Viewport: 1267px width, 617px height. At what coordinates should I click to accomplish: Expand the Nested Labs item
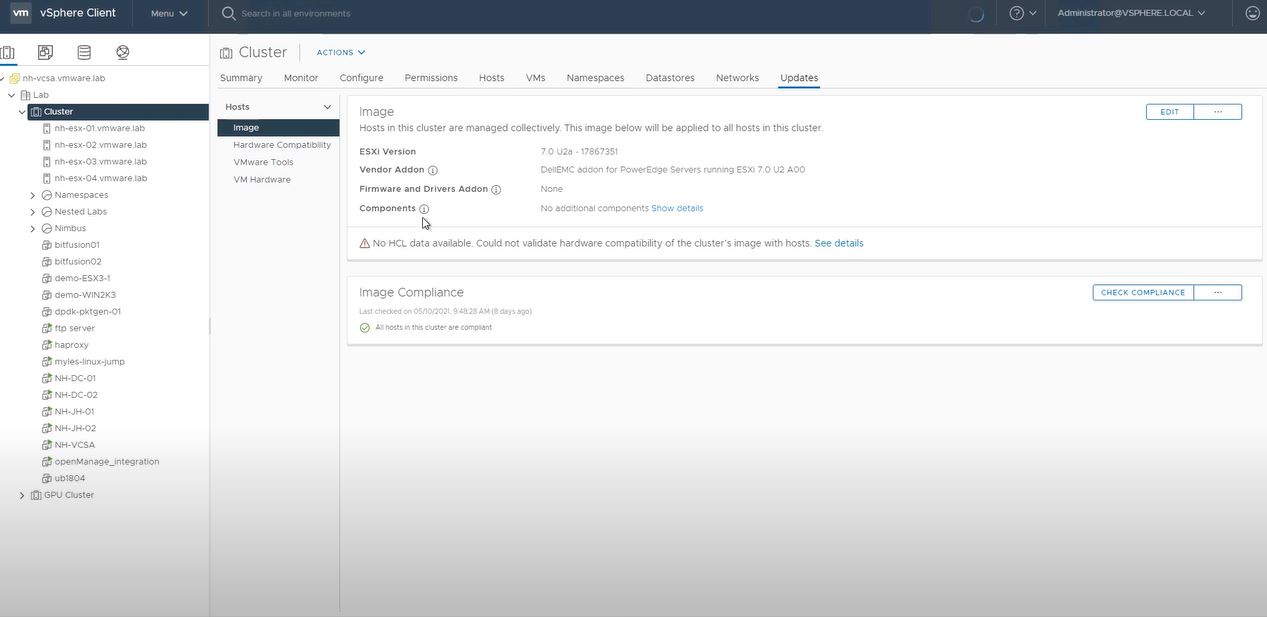point(32,211)
